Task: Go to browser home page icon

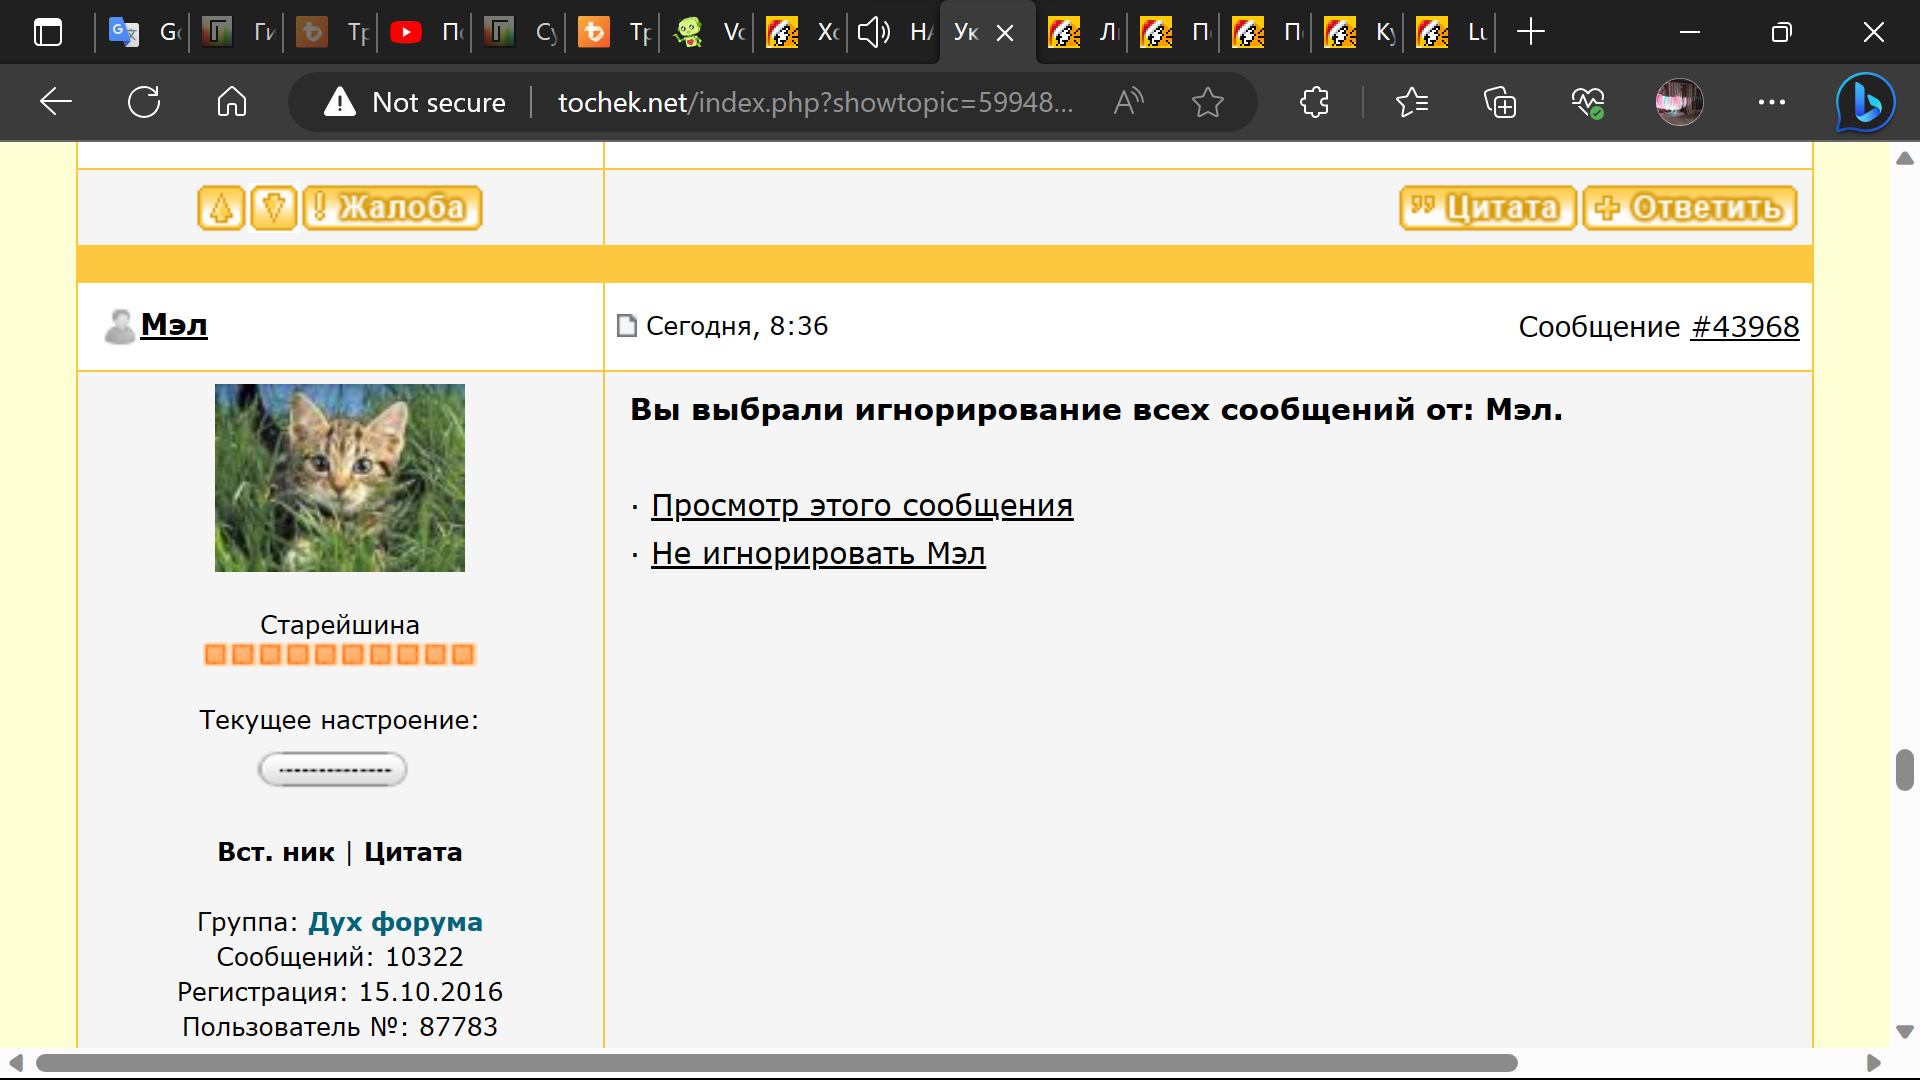Action: point(232,102)
